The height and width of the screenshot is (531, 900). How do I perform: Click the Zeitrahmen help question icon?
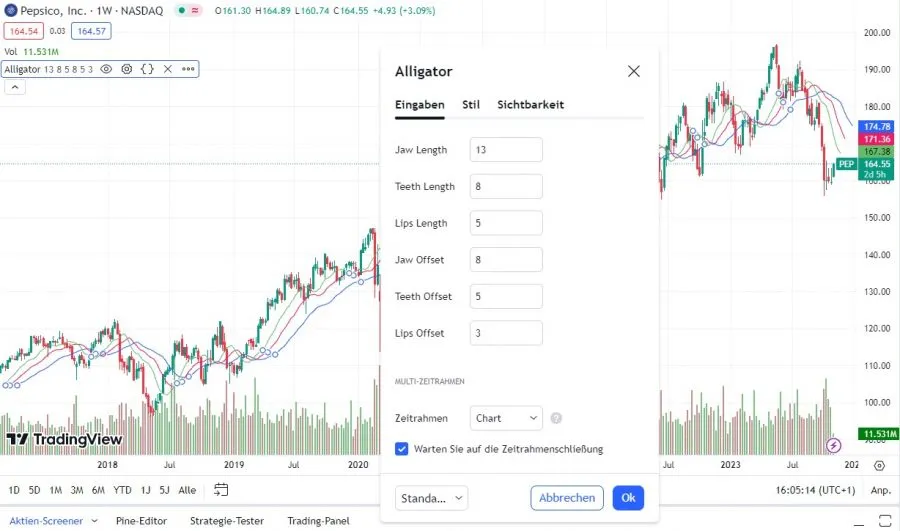[x=556, y=418]
